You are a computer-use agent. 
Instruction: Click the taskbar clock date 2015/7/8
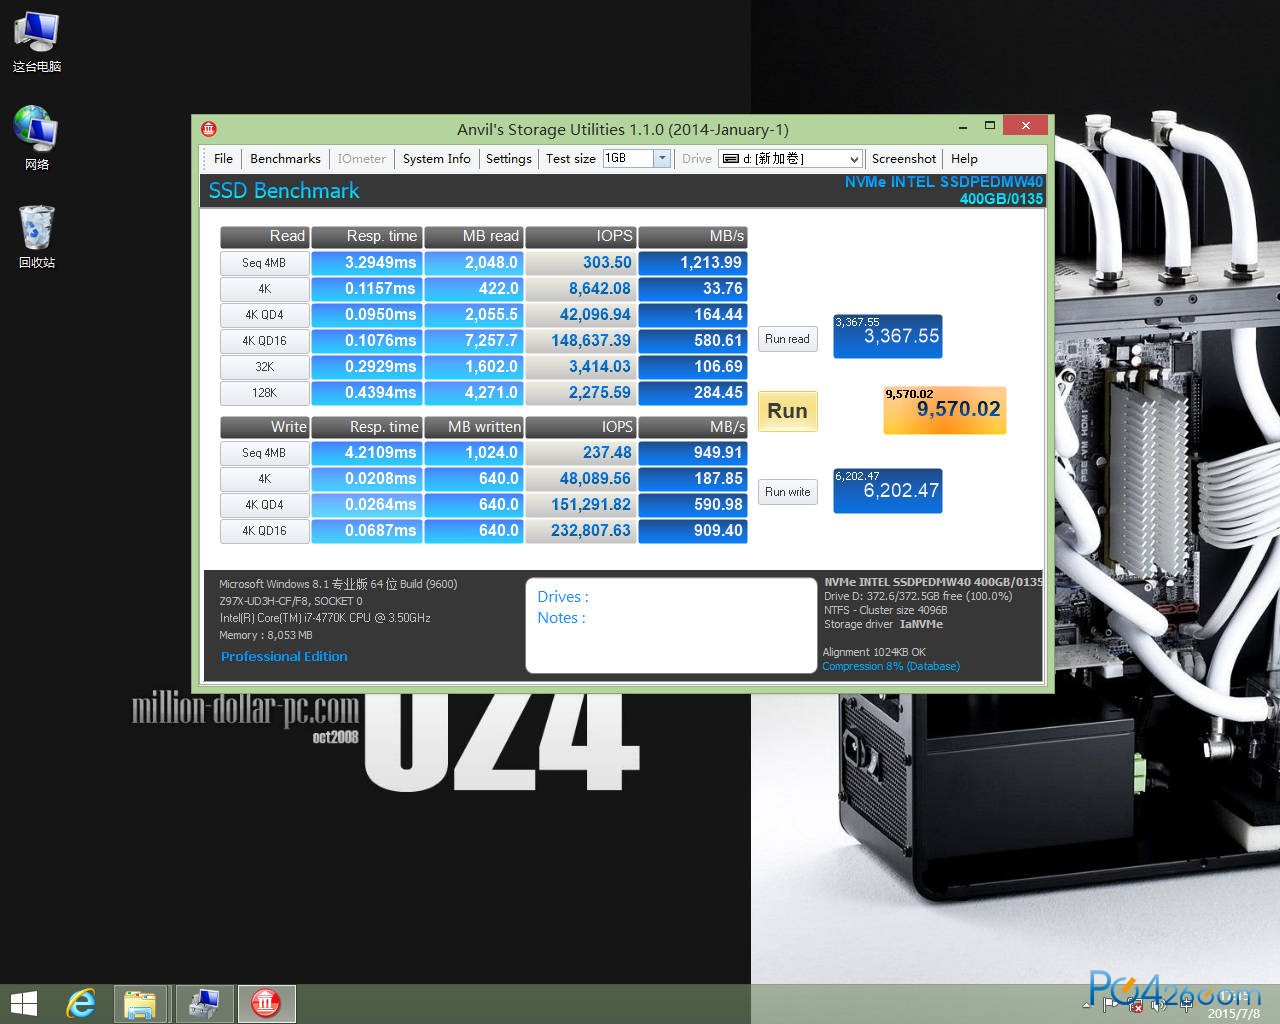point(1234,1014)
